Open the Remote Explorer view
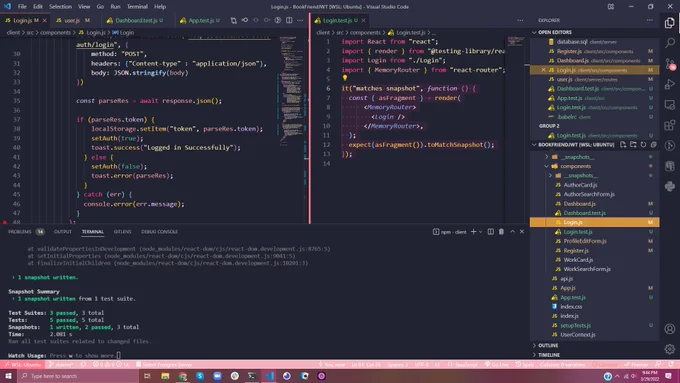This screenshot has width=680, height=383. (670, 105)
